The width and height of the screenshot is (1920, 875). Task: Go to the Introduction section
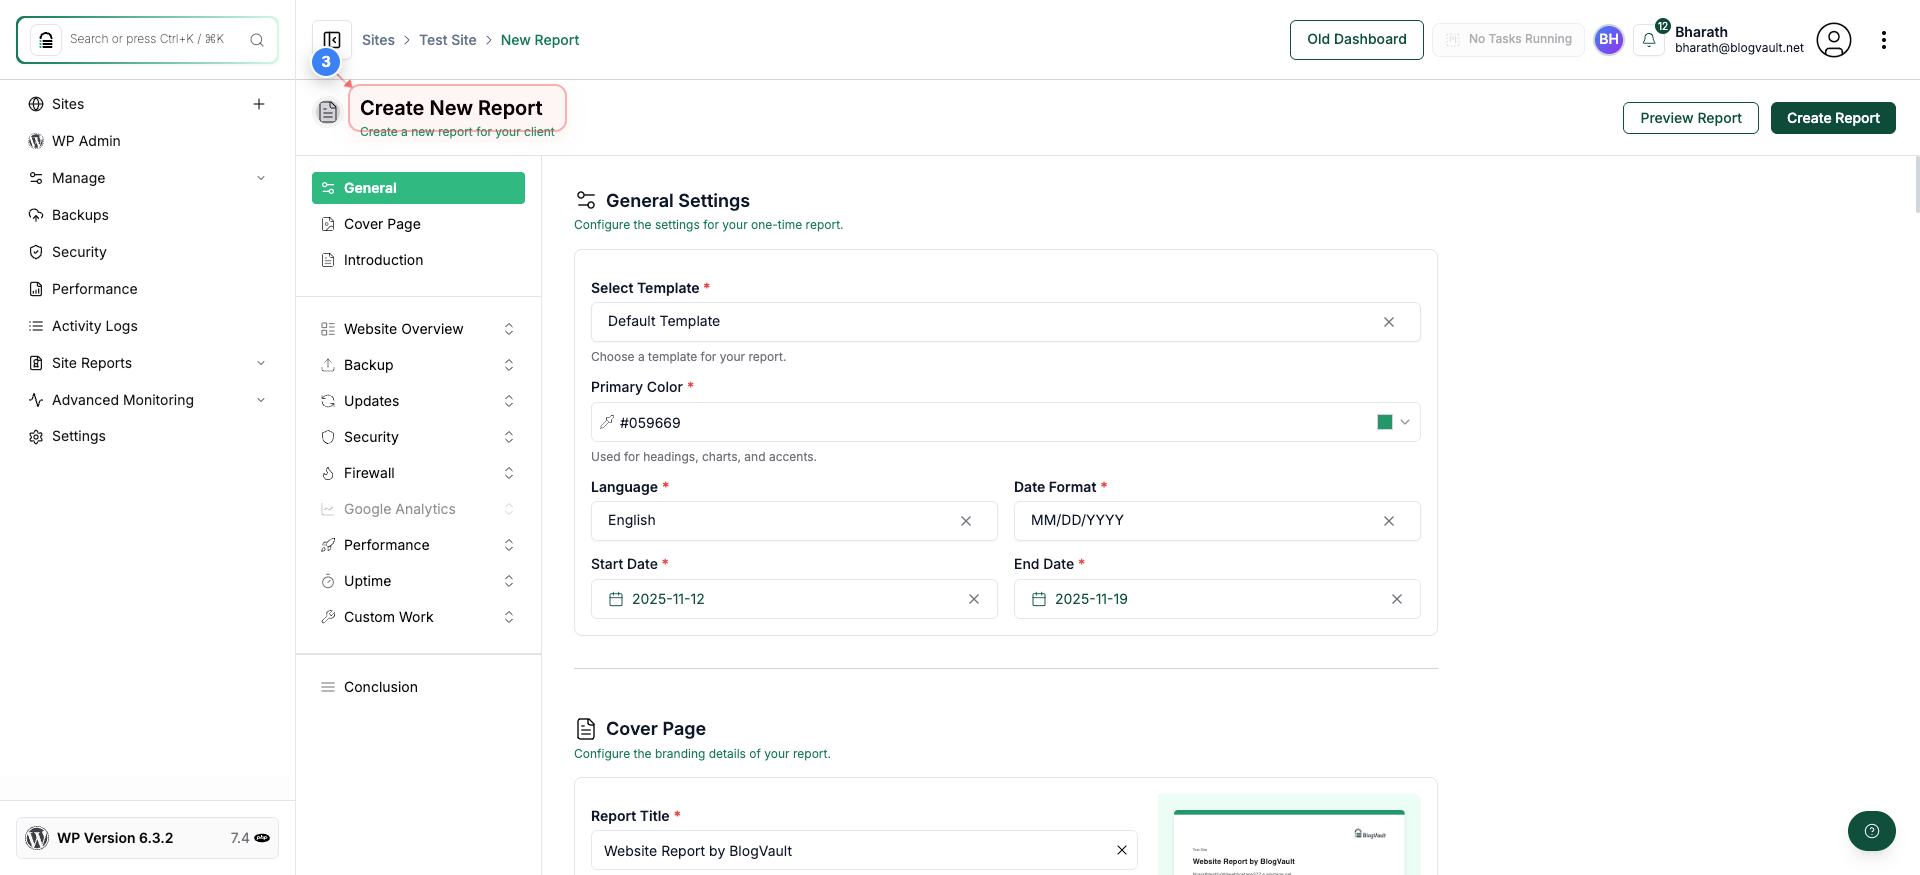pos(418,260)
